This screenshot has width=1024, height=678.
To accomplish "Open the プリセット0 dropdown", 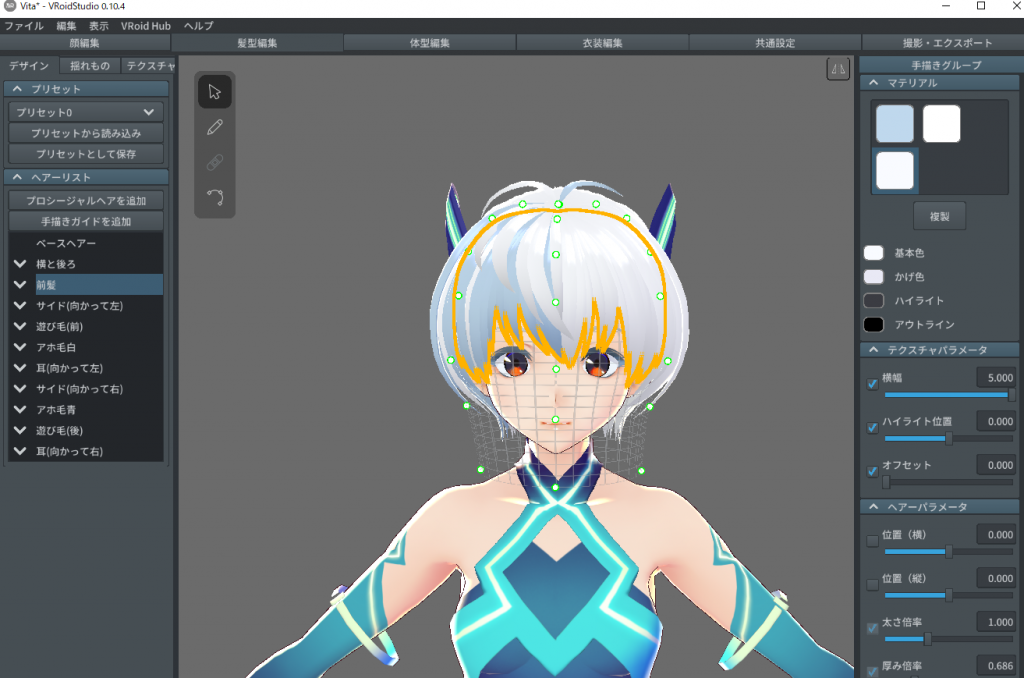I will tap(85, 113).
